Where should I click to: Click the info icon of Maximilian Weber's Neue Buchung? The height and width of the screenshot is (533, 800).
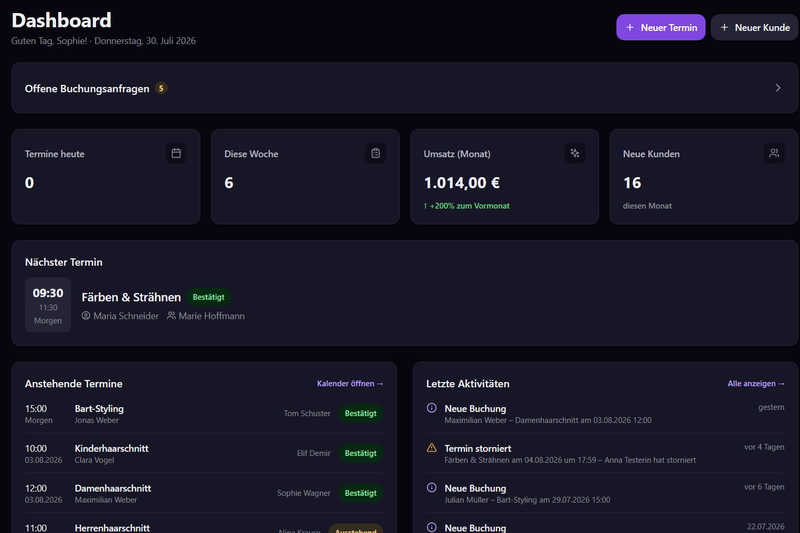click(x=432, y=408)
